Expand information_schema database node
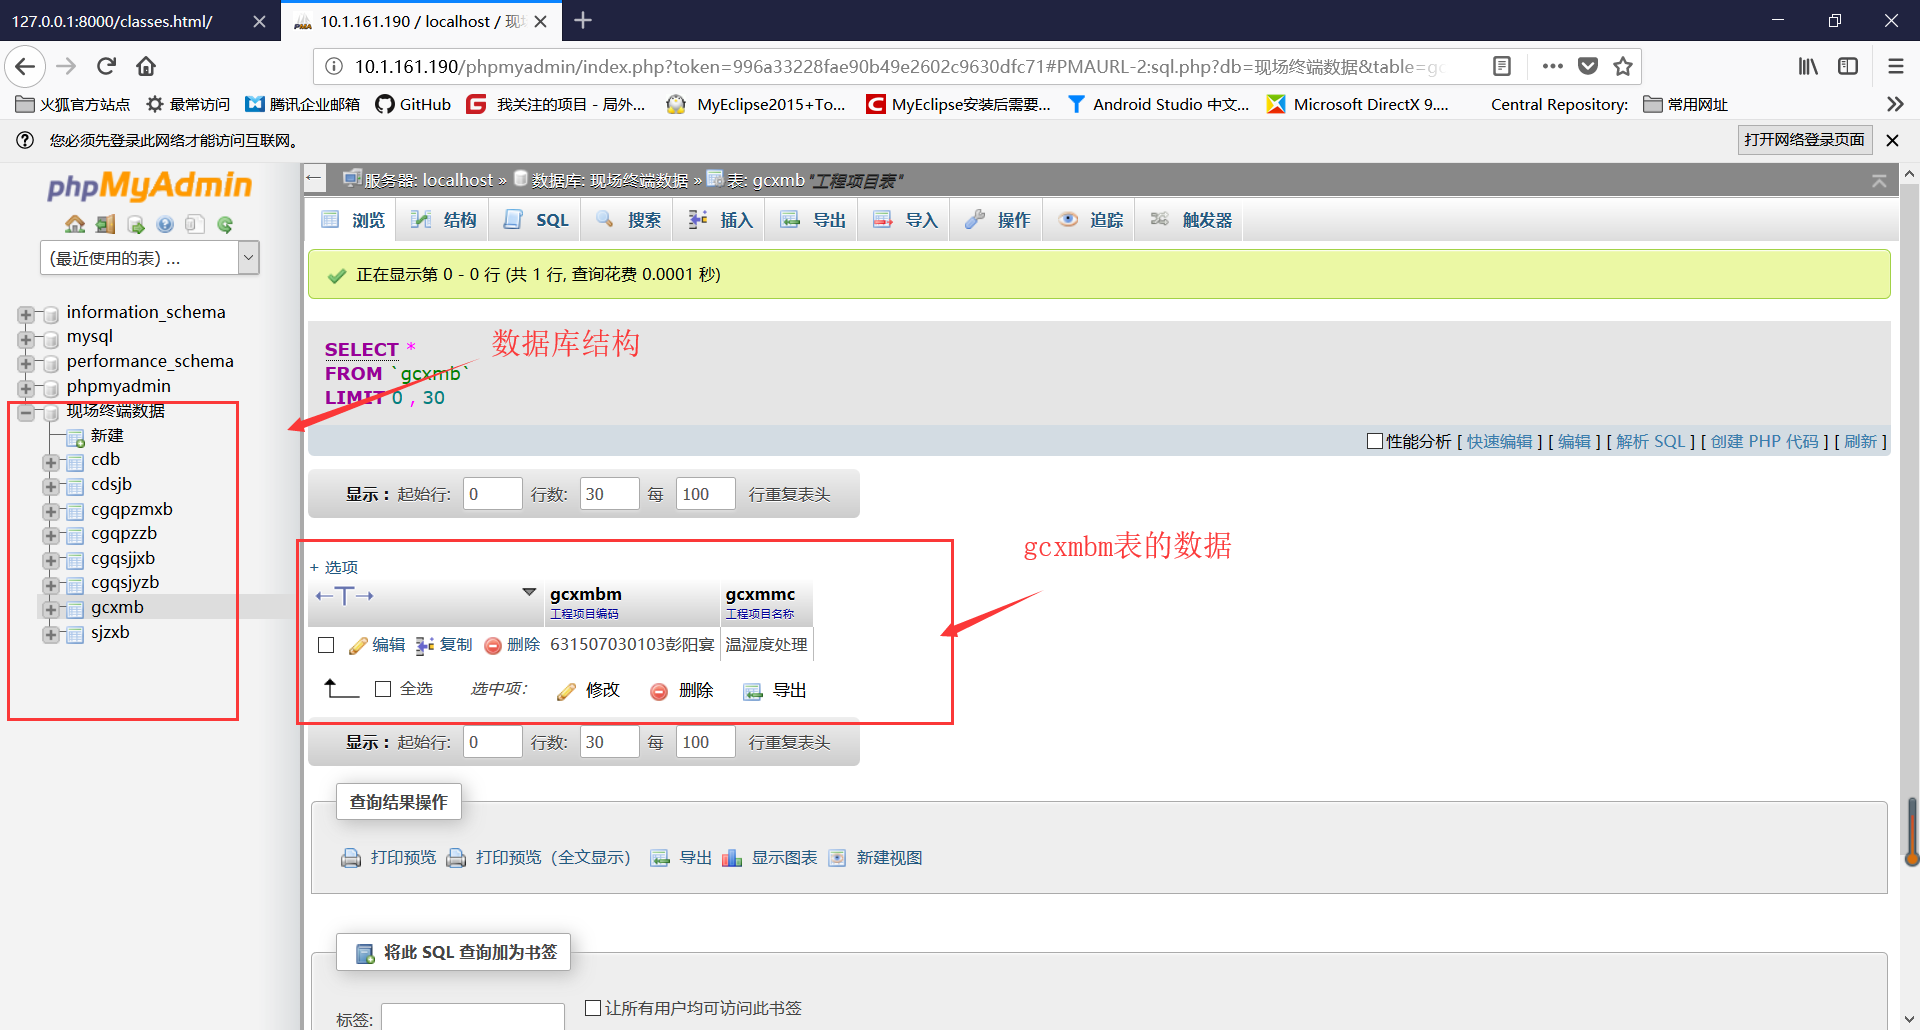This screenshot has height=1030, width=1920. [26, 315]
